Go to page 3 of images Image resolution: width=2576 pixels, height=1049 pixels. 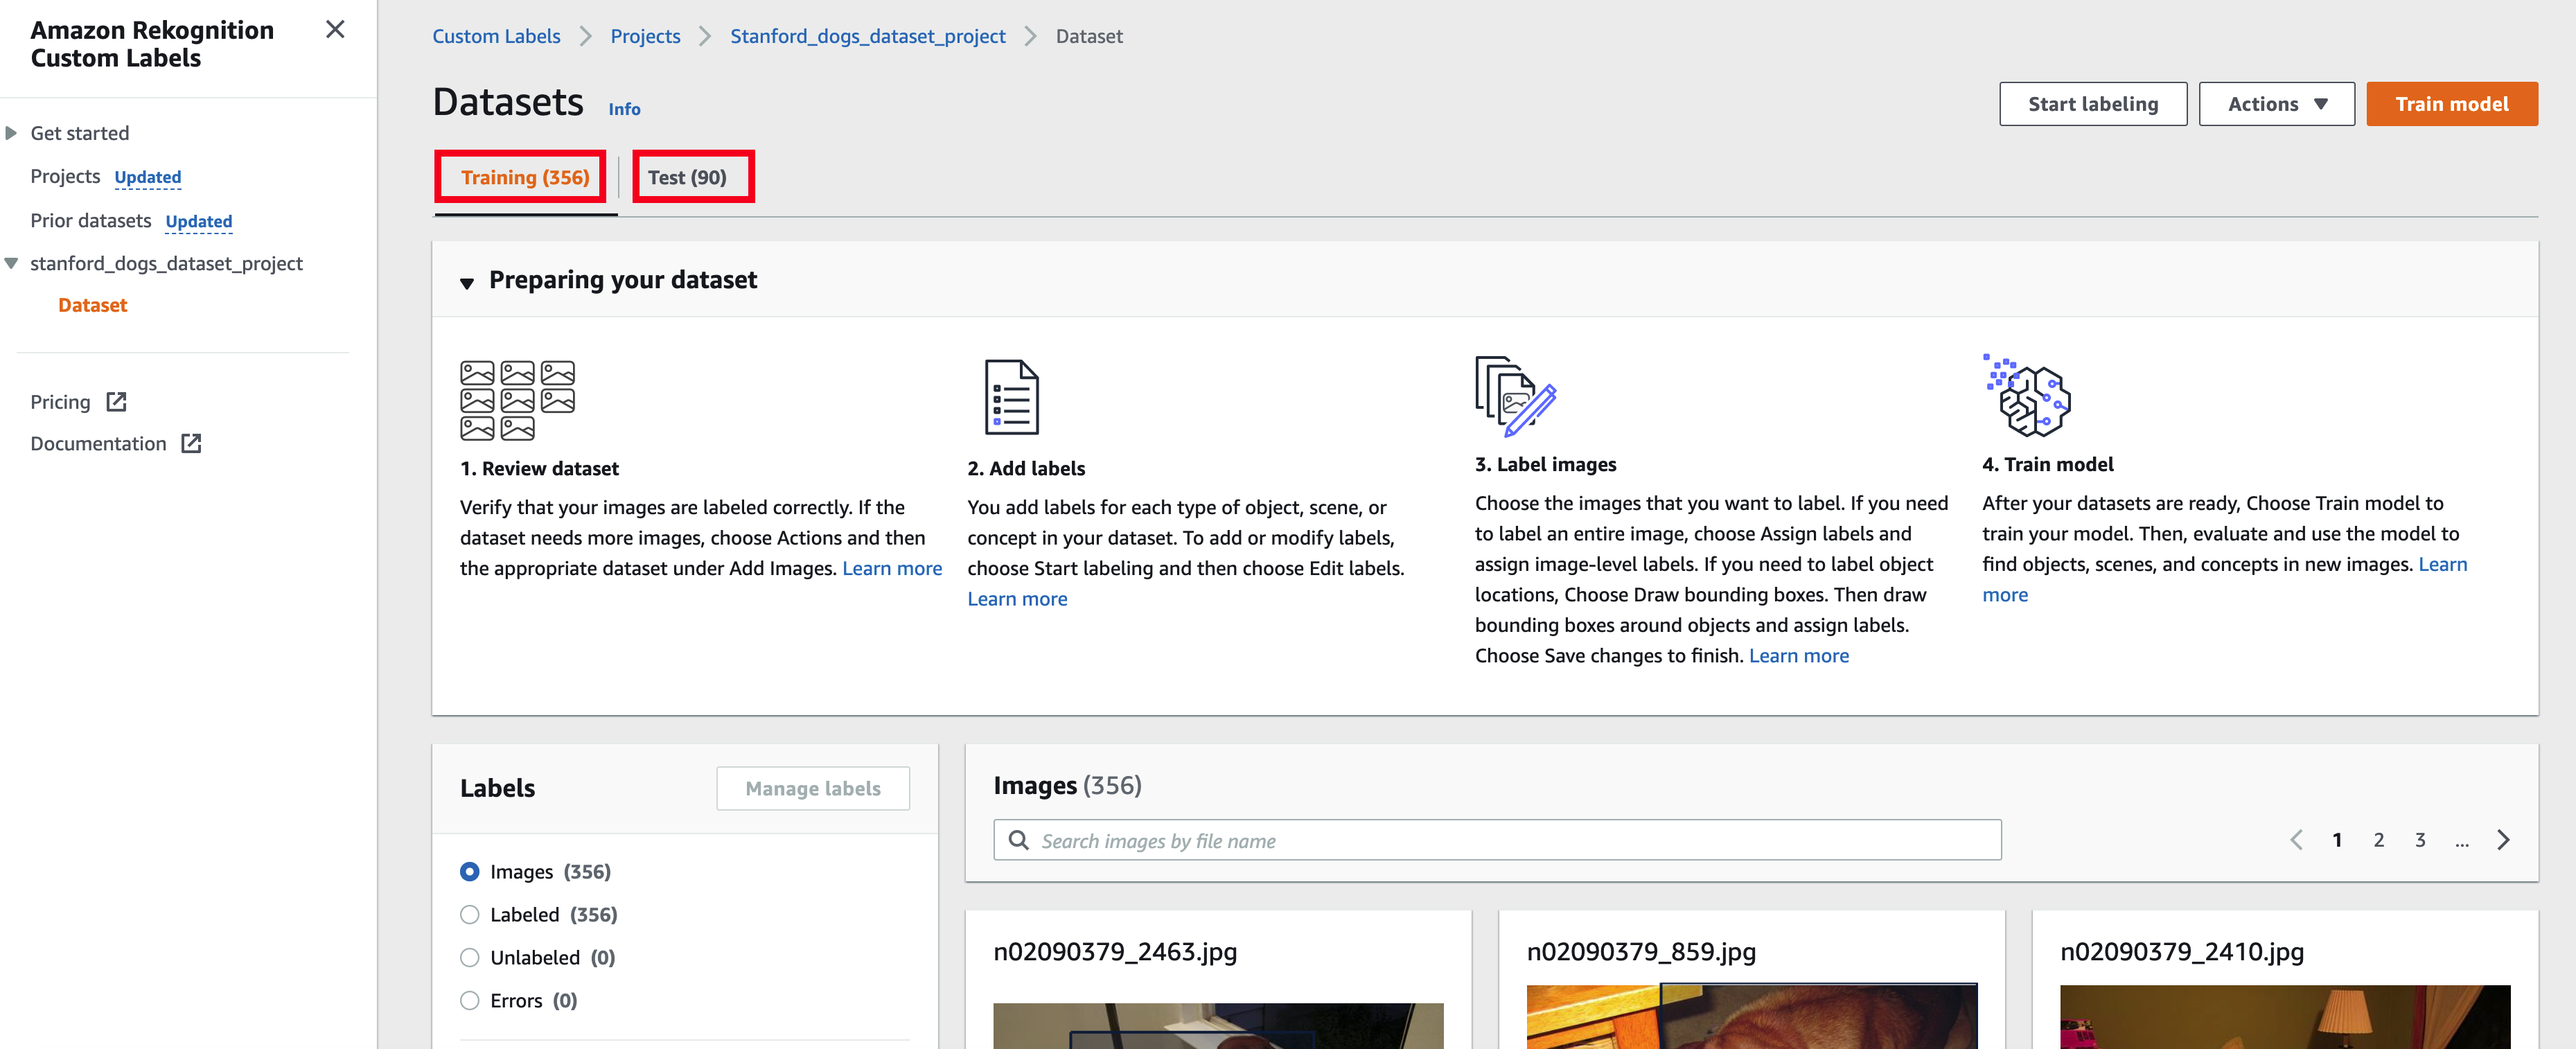click(x=2420, y=840)
